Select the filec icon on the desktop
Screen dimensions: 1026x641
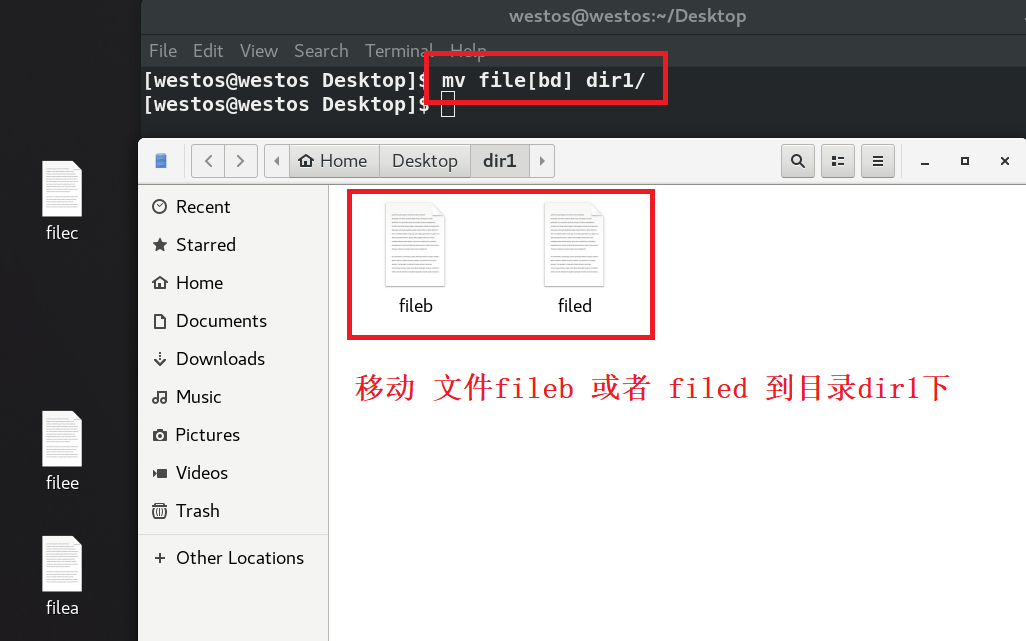coord(62,188)
